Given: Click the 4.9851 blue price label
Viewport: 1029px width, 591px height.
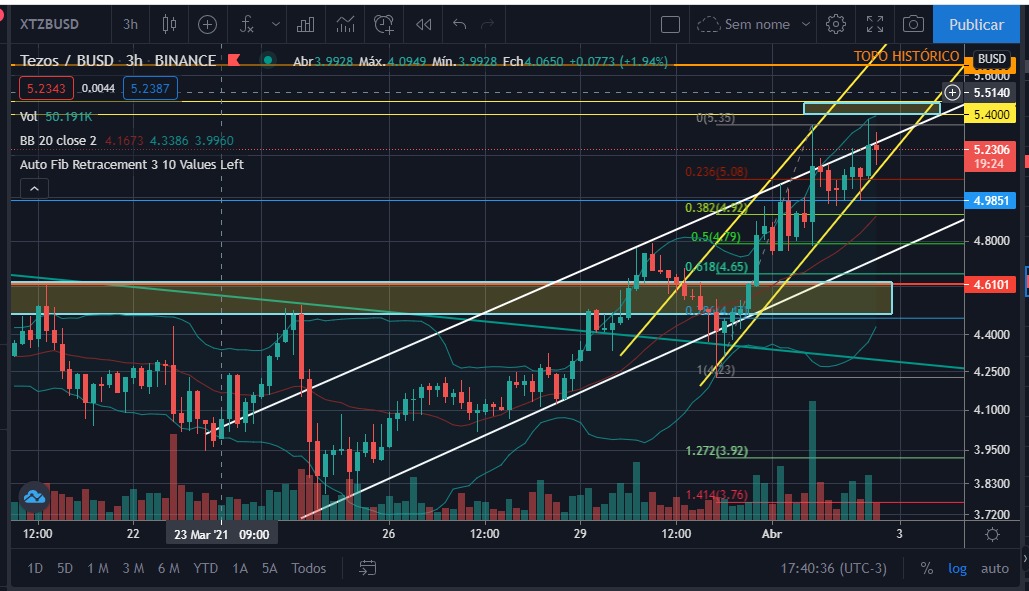Looking at the screenshot, I should [x=990, y=200].
